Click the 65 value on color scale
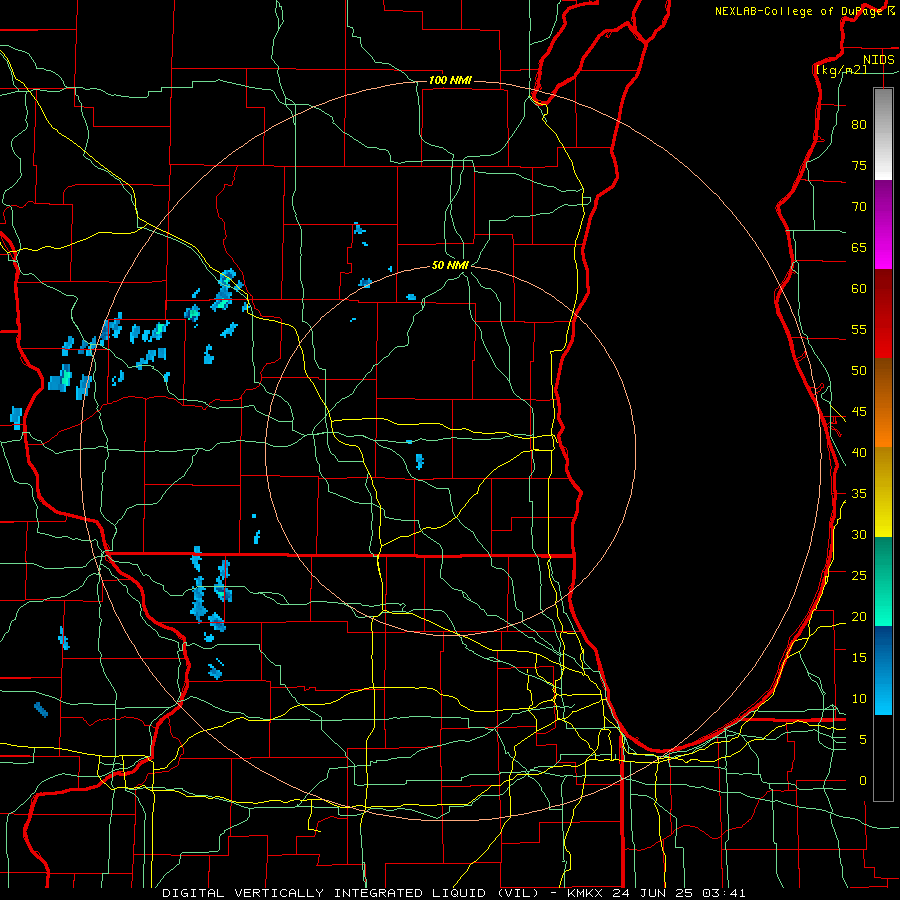Image resolution: width=900 pixels, height=900 pixels. click(859, 248)
